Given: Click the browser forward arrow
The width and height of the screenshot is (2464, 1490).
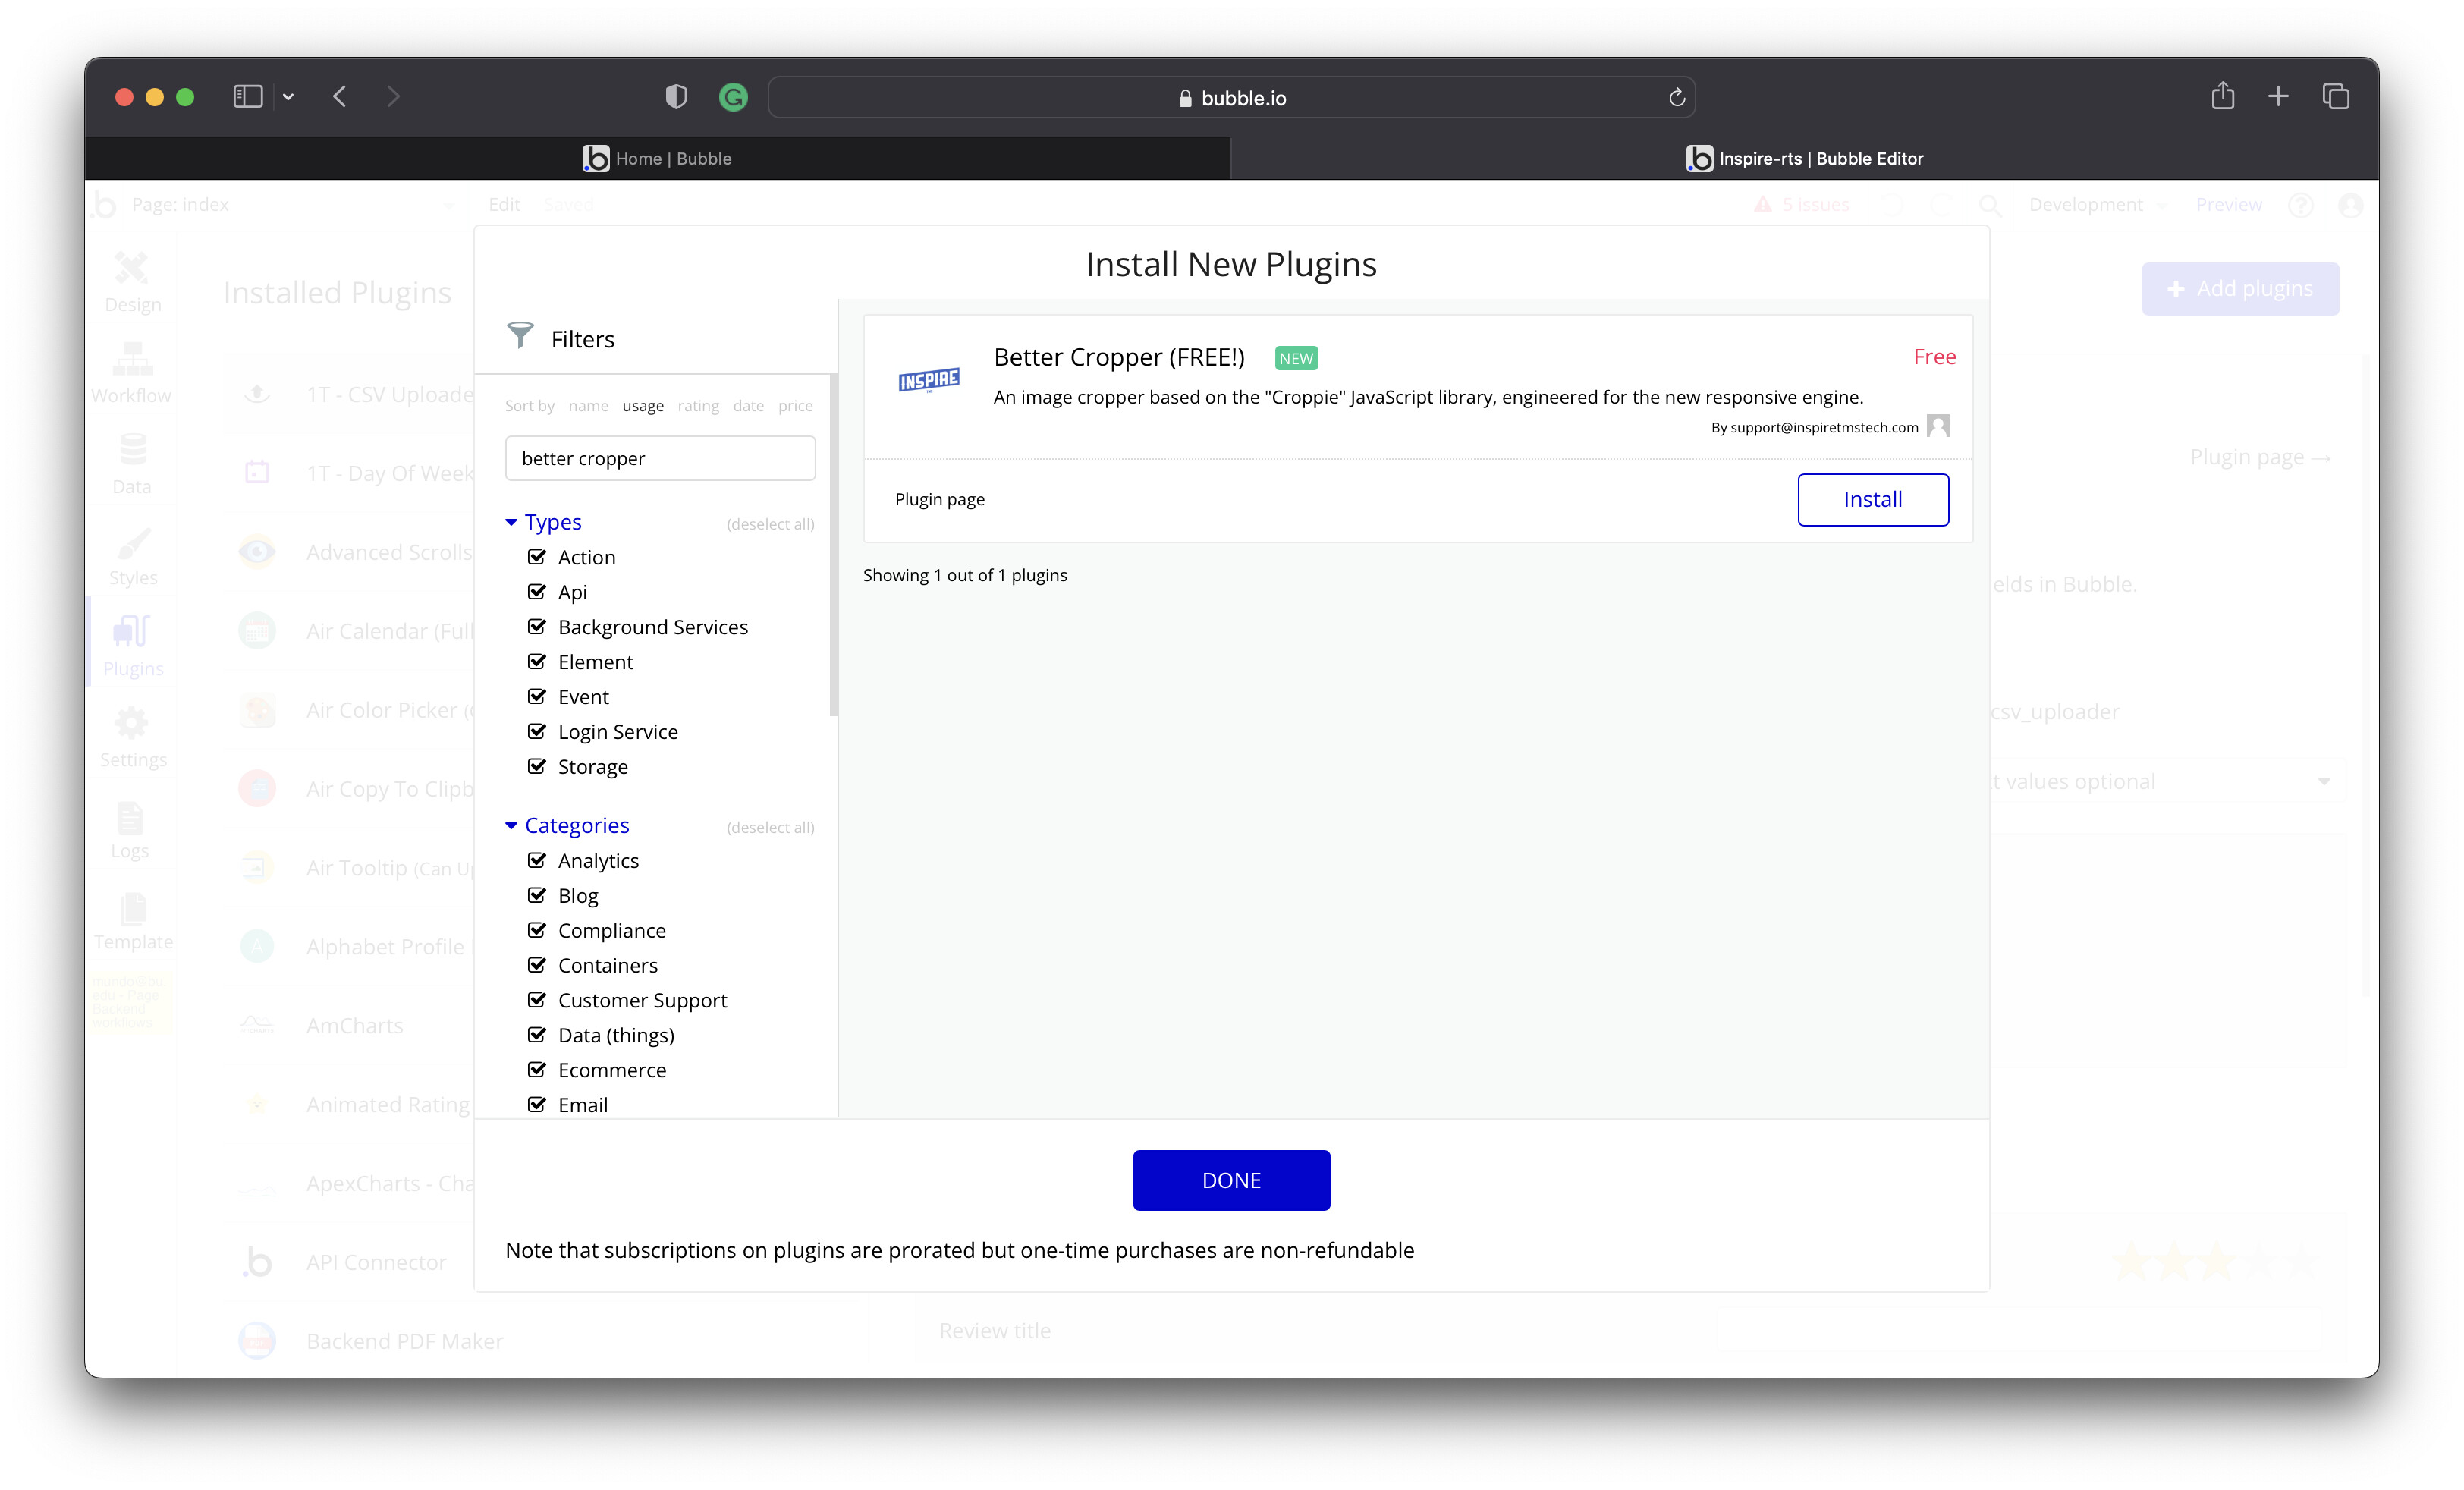Looking at the screenshot, I should coord(393,97).
